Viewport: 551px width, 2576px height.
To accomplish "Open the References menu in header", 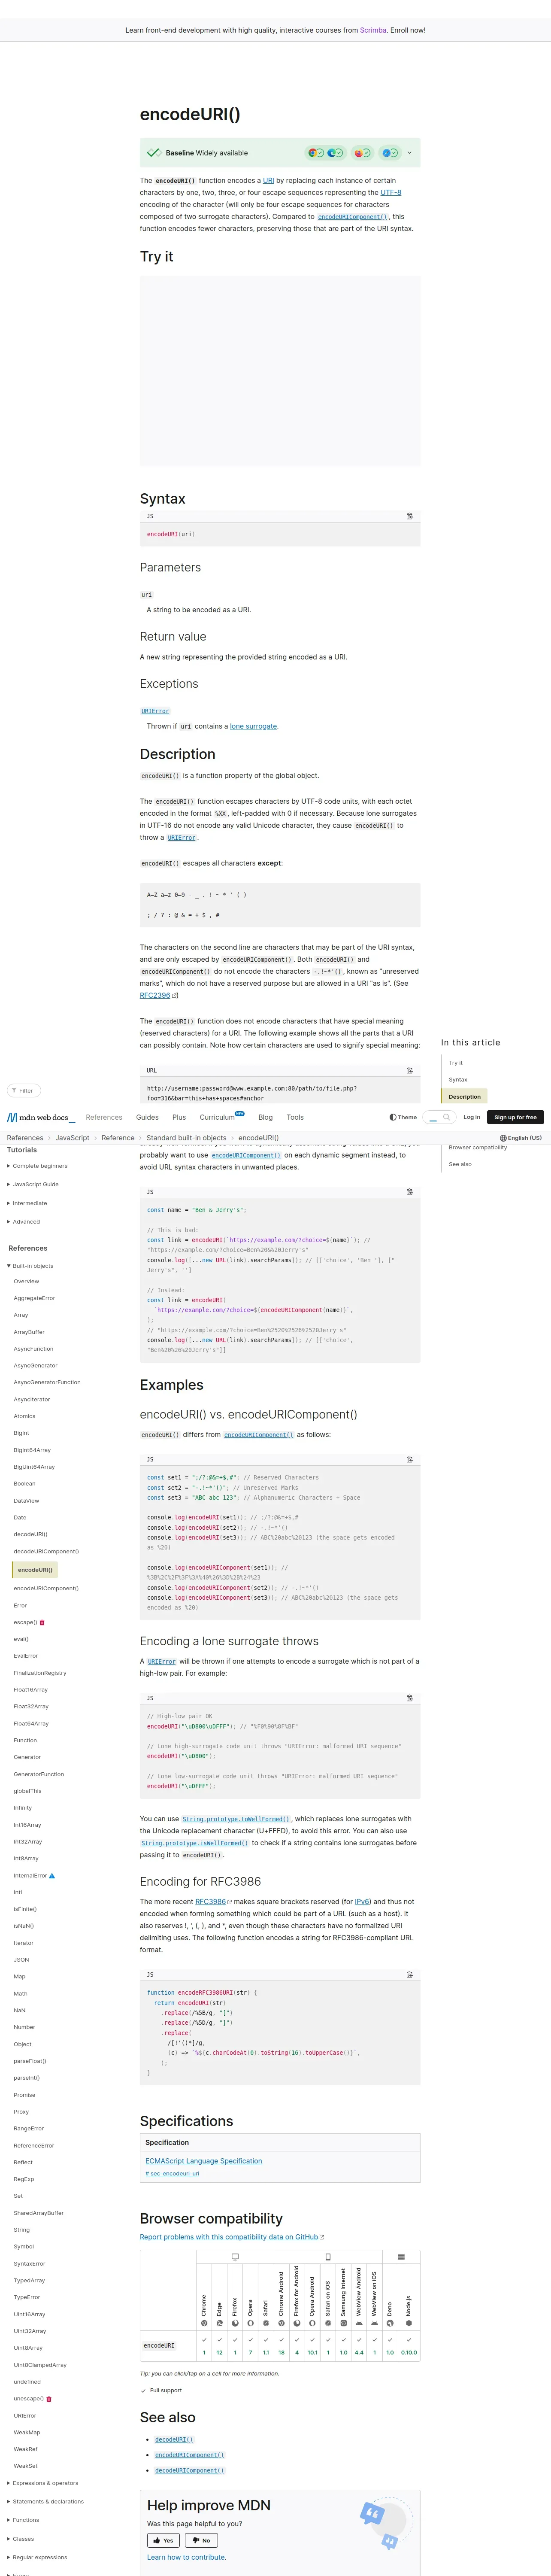I will click(104, 1117).
